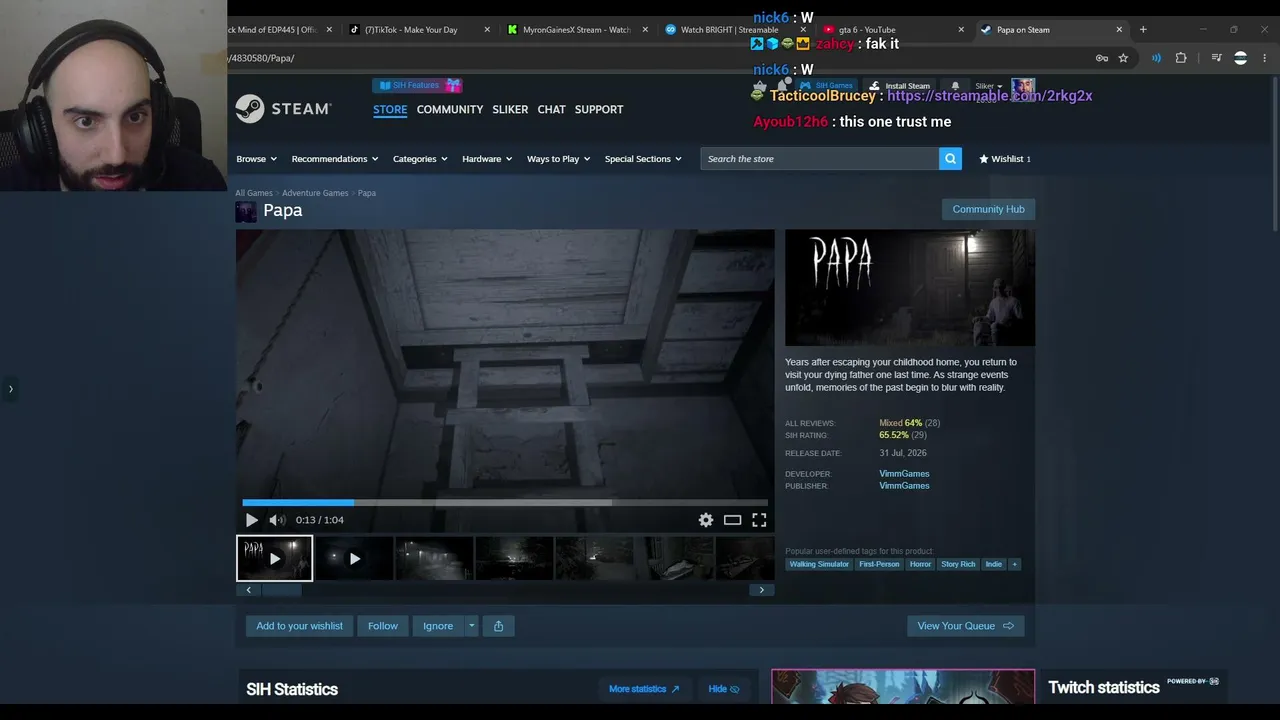Focus the Search the store field

pos(819,159)
